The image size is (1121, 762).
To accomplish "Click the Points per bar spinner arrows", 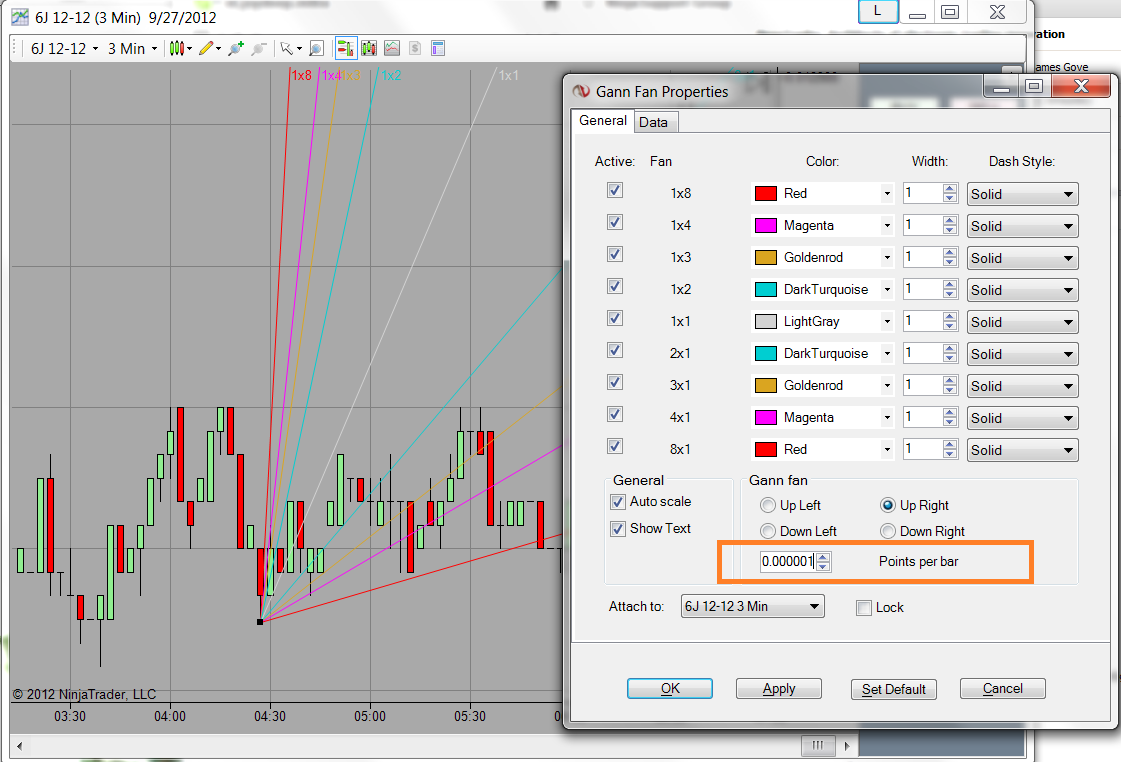I will [x=823, y=562].
